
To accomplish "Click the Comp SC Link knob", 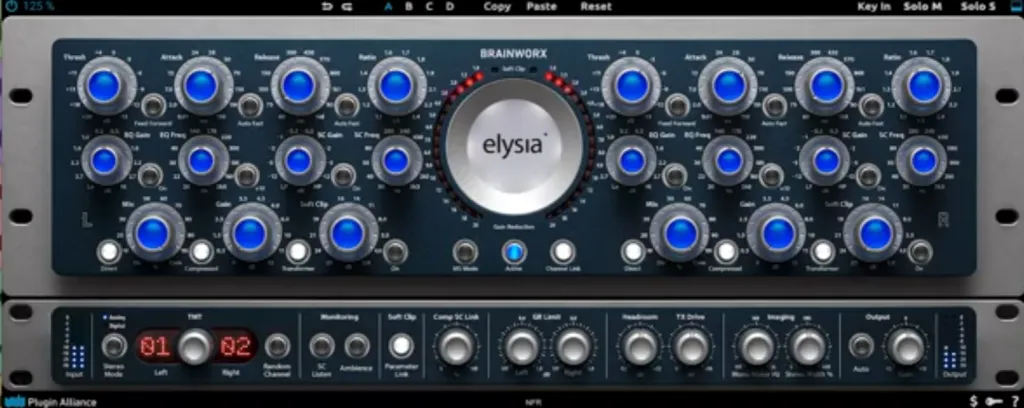I will (456, 346).
